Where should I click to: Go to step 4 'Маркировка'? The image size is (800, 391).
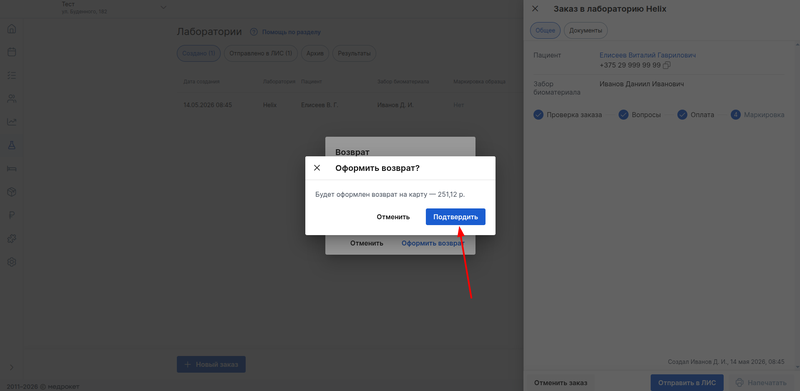click(x=758, y=115)
